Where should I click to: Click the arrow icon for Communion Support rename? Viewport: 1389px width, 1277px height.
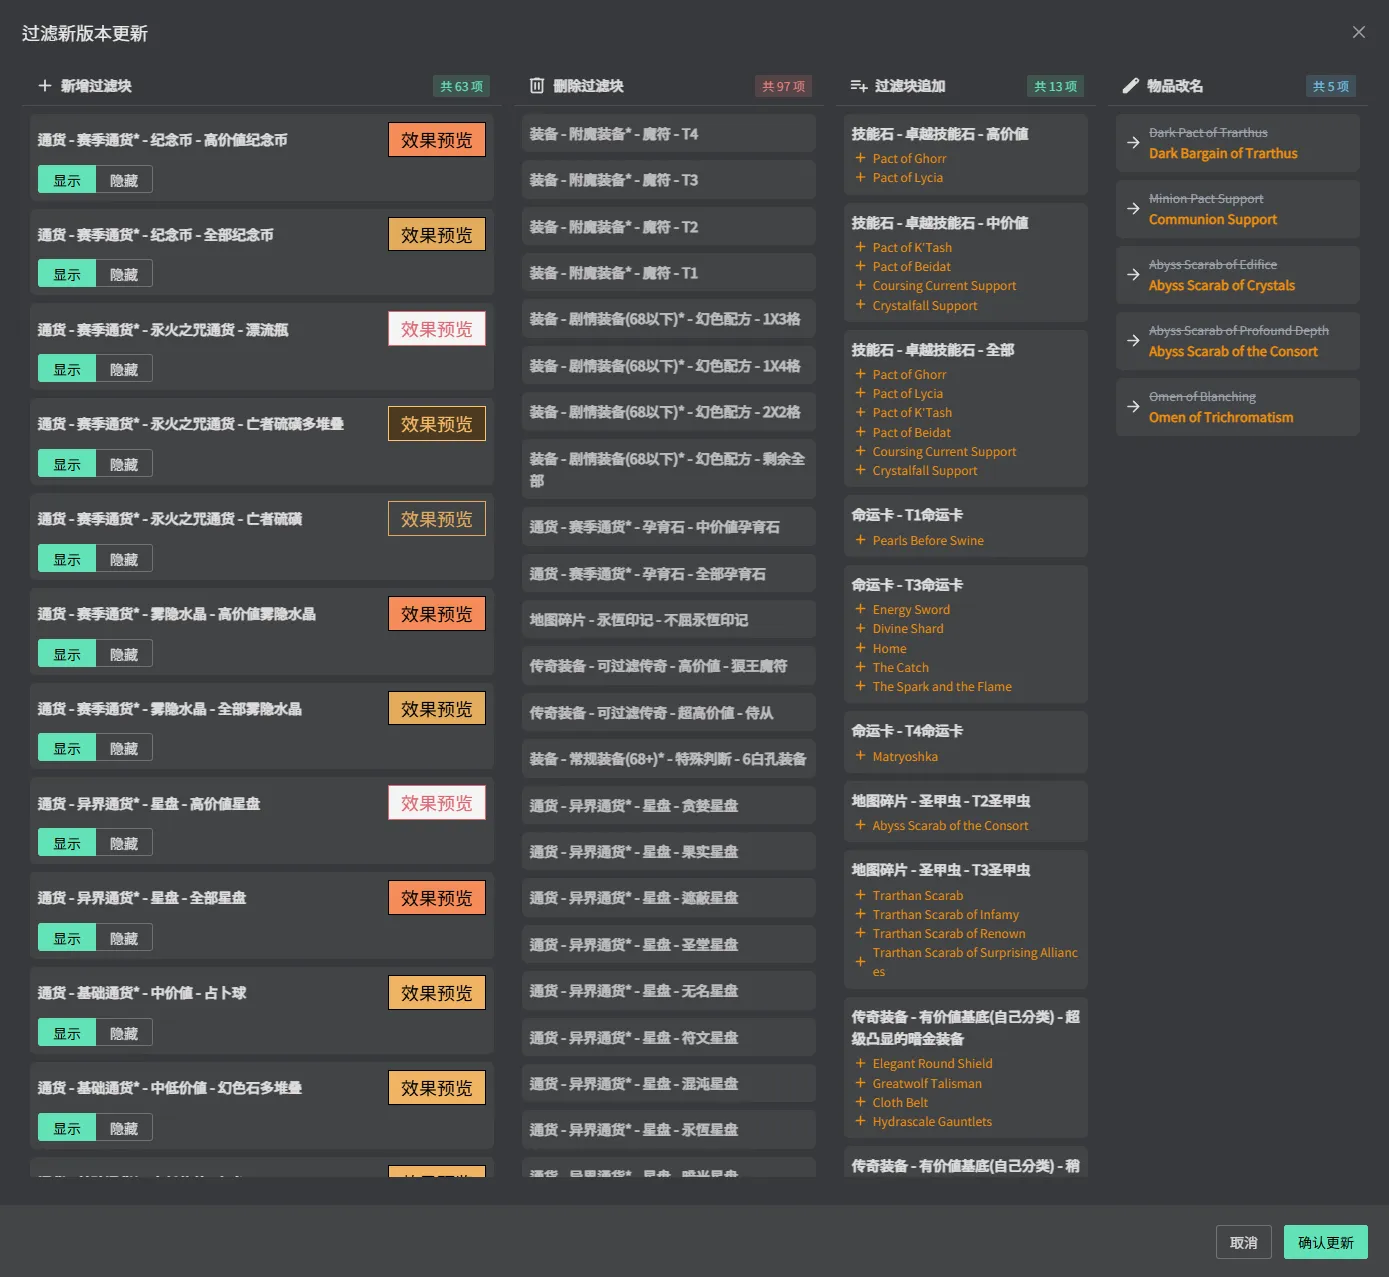pyautogui.click(x=1133, y=208)
